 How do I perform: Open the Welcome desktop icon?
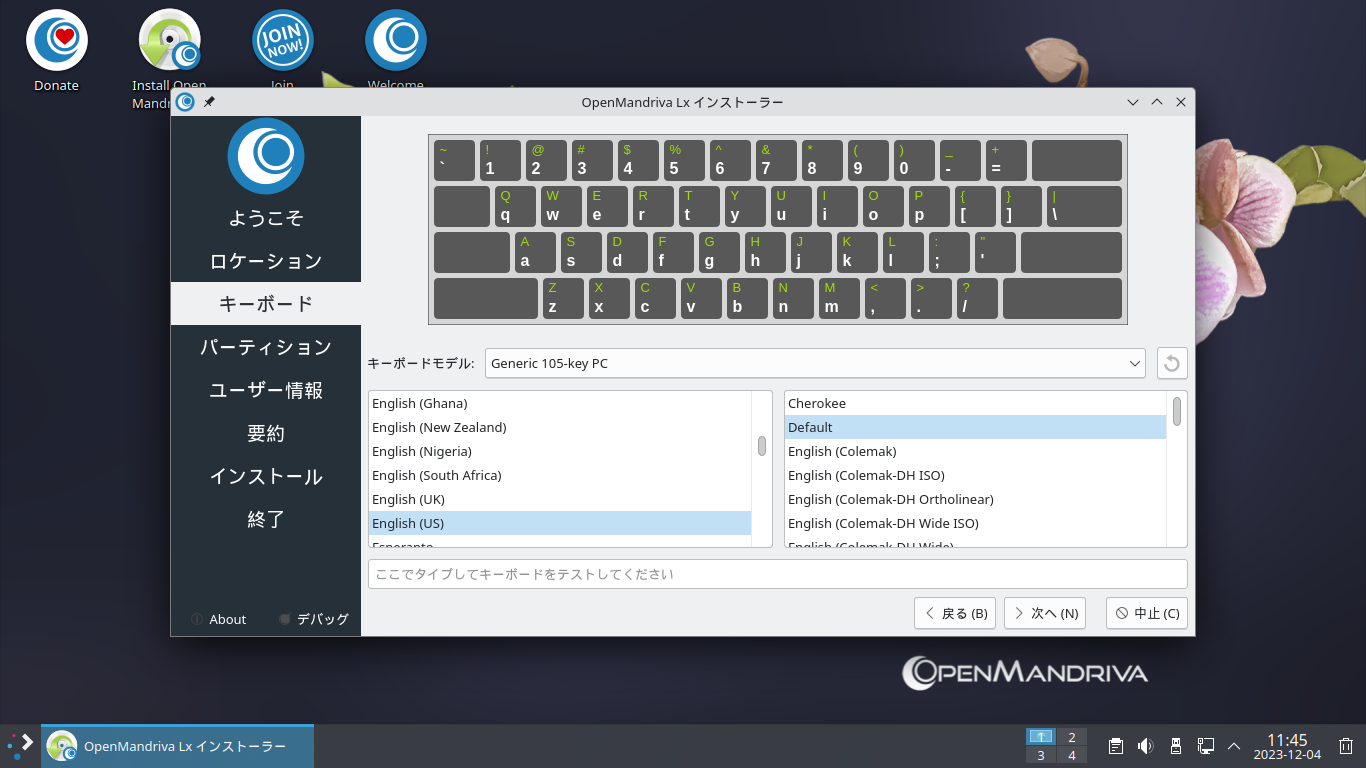[x=395, y=40]
